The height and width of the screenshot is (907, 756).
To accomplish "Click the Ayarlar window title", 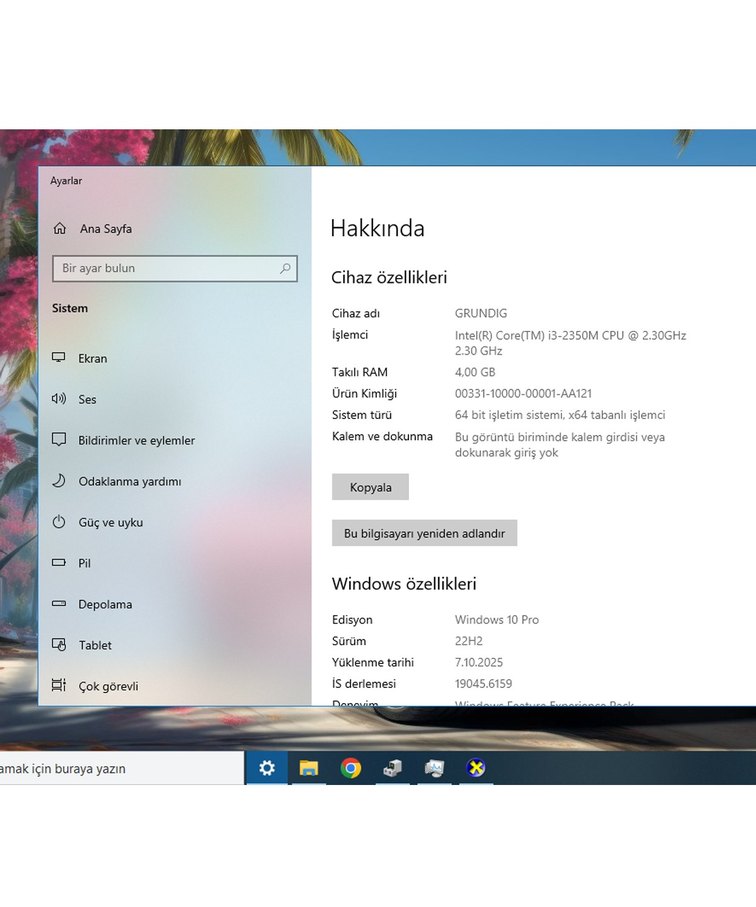I will (x=66, y=181).
